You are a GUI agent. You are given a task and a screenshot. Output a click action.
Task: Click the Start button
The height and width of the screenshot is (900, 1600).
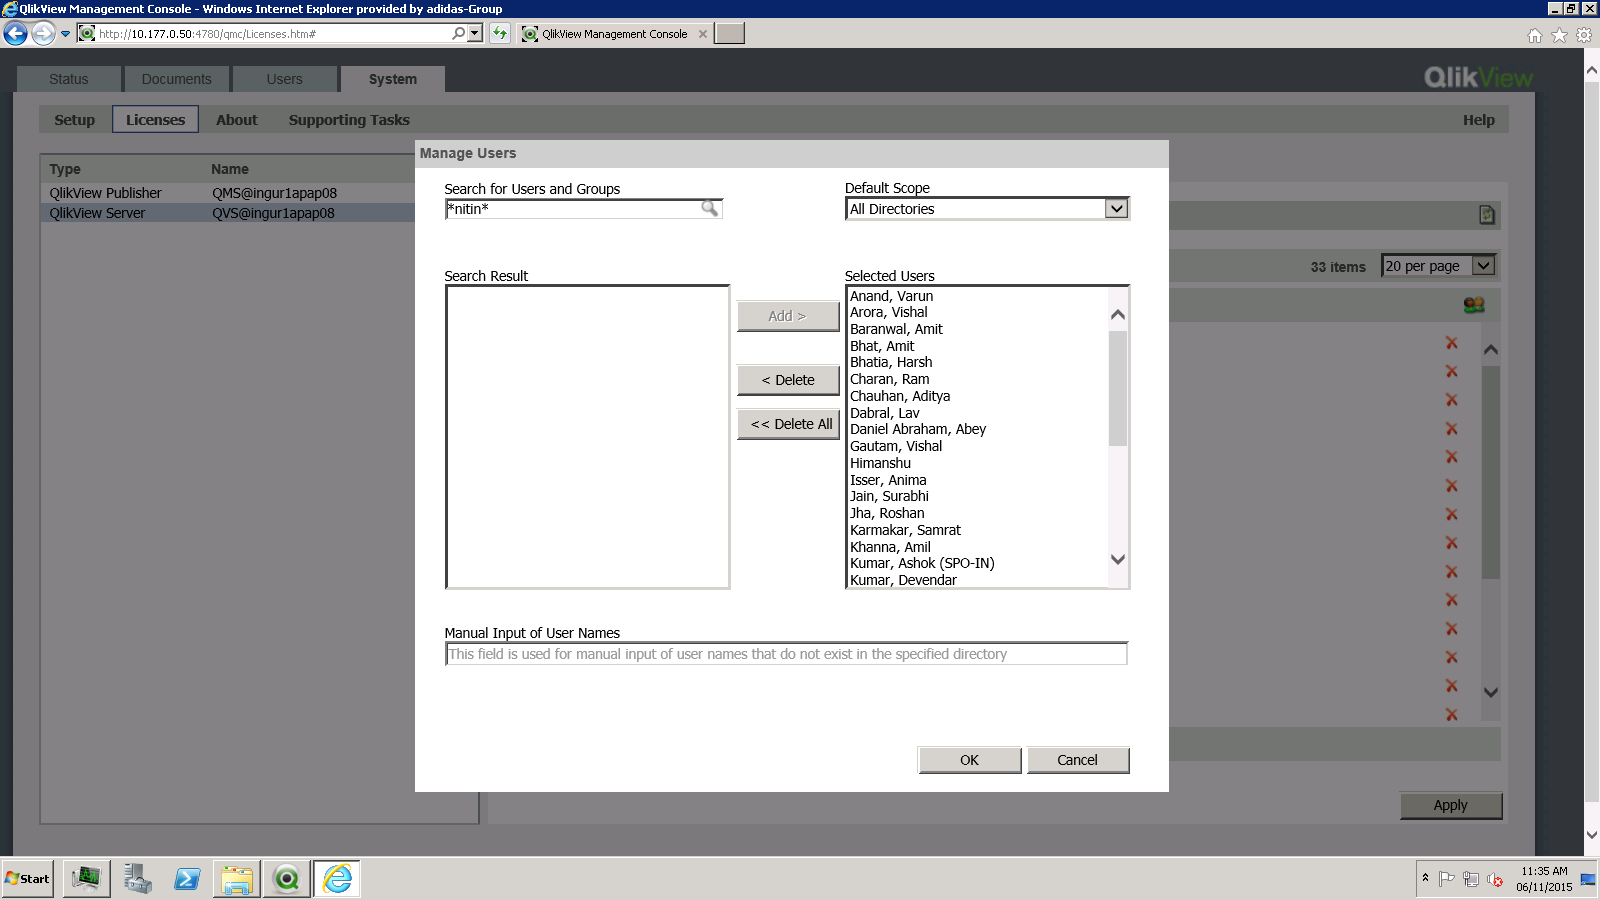28,879
